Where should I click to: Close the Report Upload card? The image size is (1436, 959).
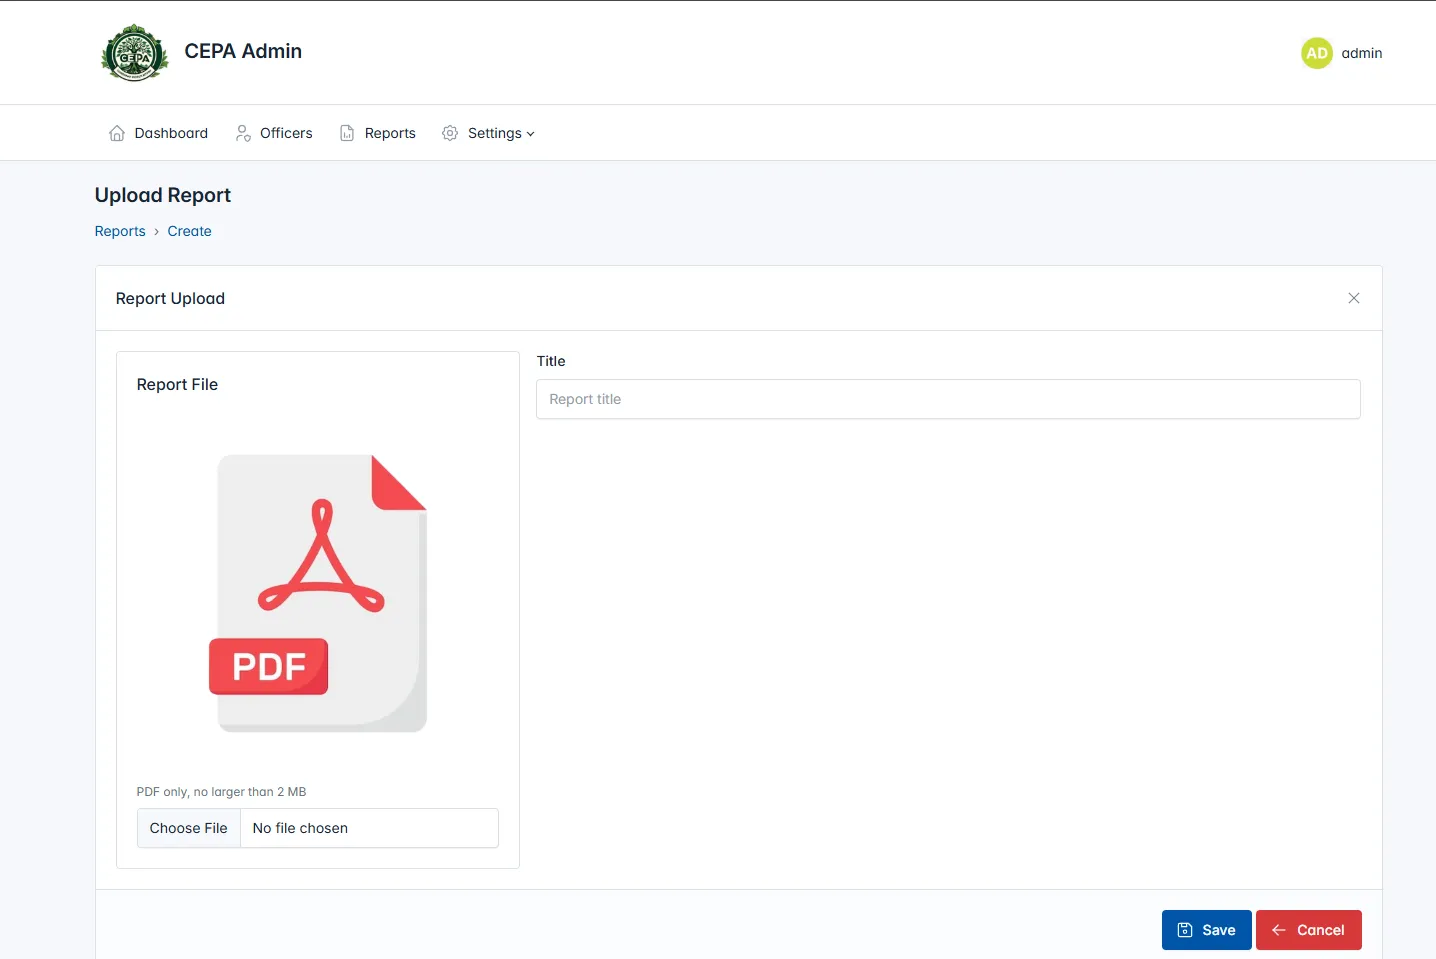click(1353, 298)
